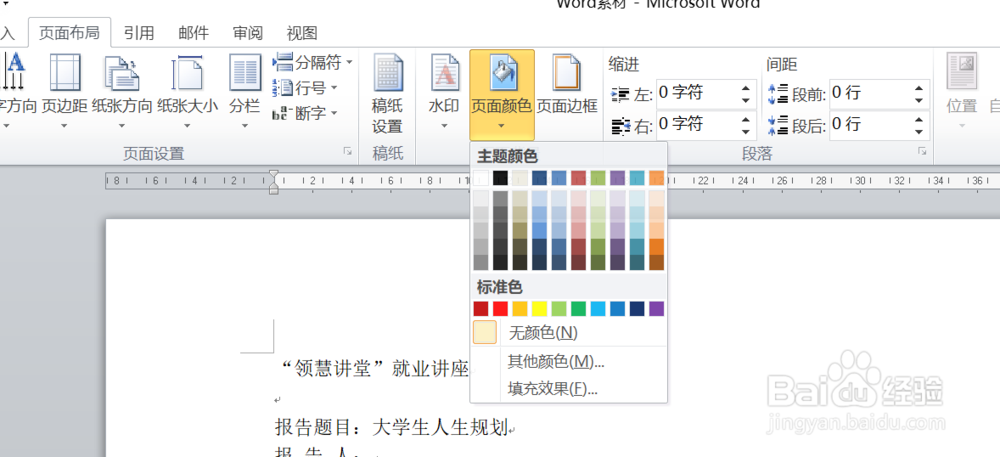Viewport: 1000px width, 457px height.
Task: Pick the green swatch under 标准色
Action: click(x=578, y=309)
